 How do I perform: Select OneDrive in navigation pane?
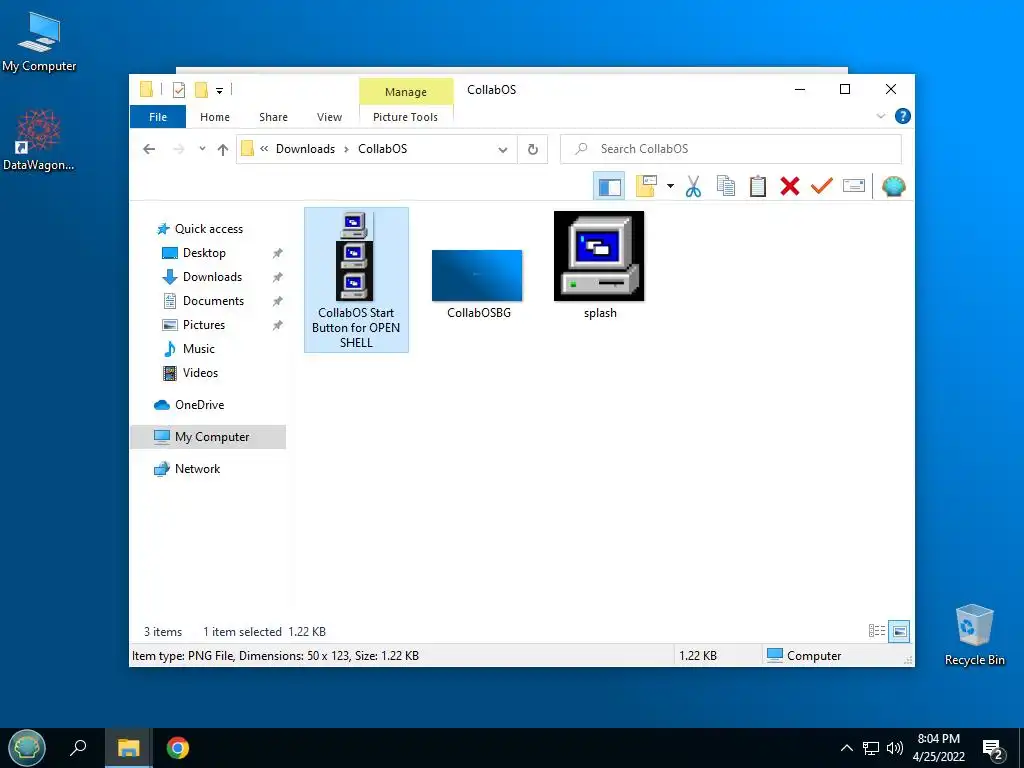pos(199,405)
